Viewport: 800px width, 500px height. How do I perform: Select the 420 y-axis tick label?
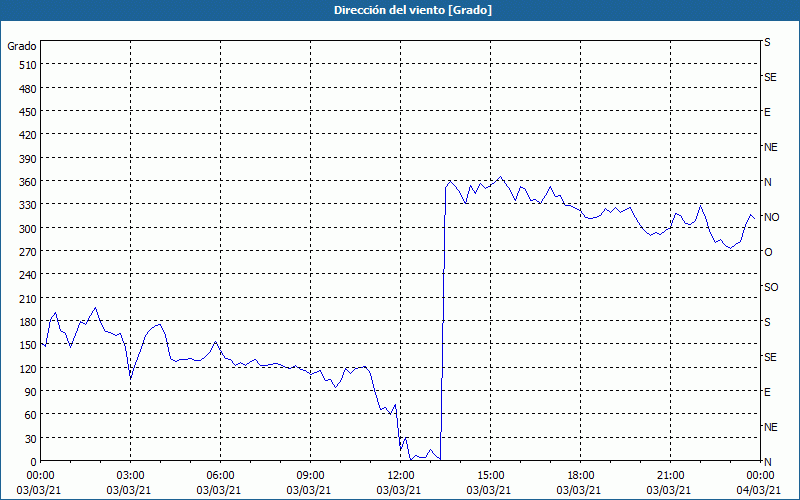tap(28, 136)
